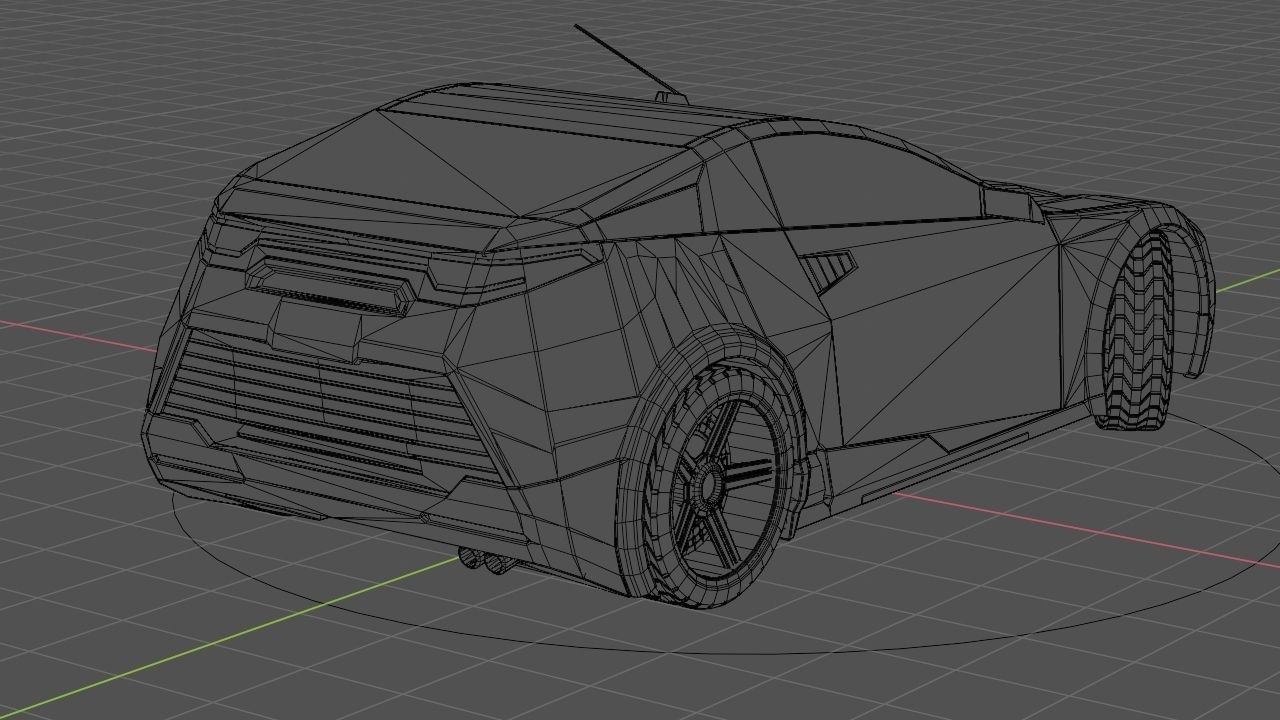Viewport: 1280px width, 720px height.
Task: Click the exhaust pipes under the rear bumper
Action: pyautogui.click(x=487, y=562)
